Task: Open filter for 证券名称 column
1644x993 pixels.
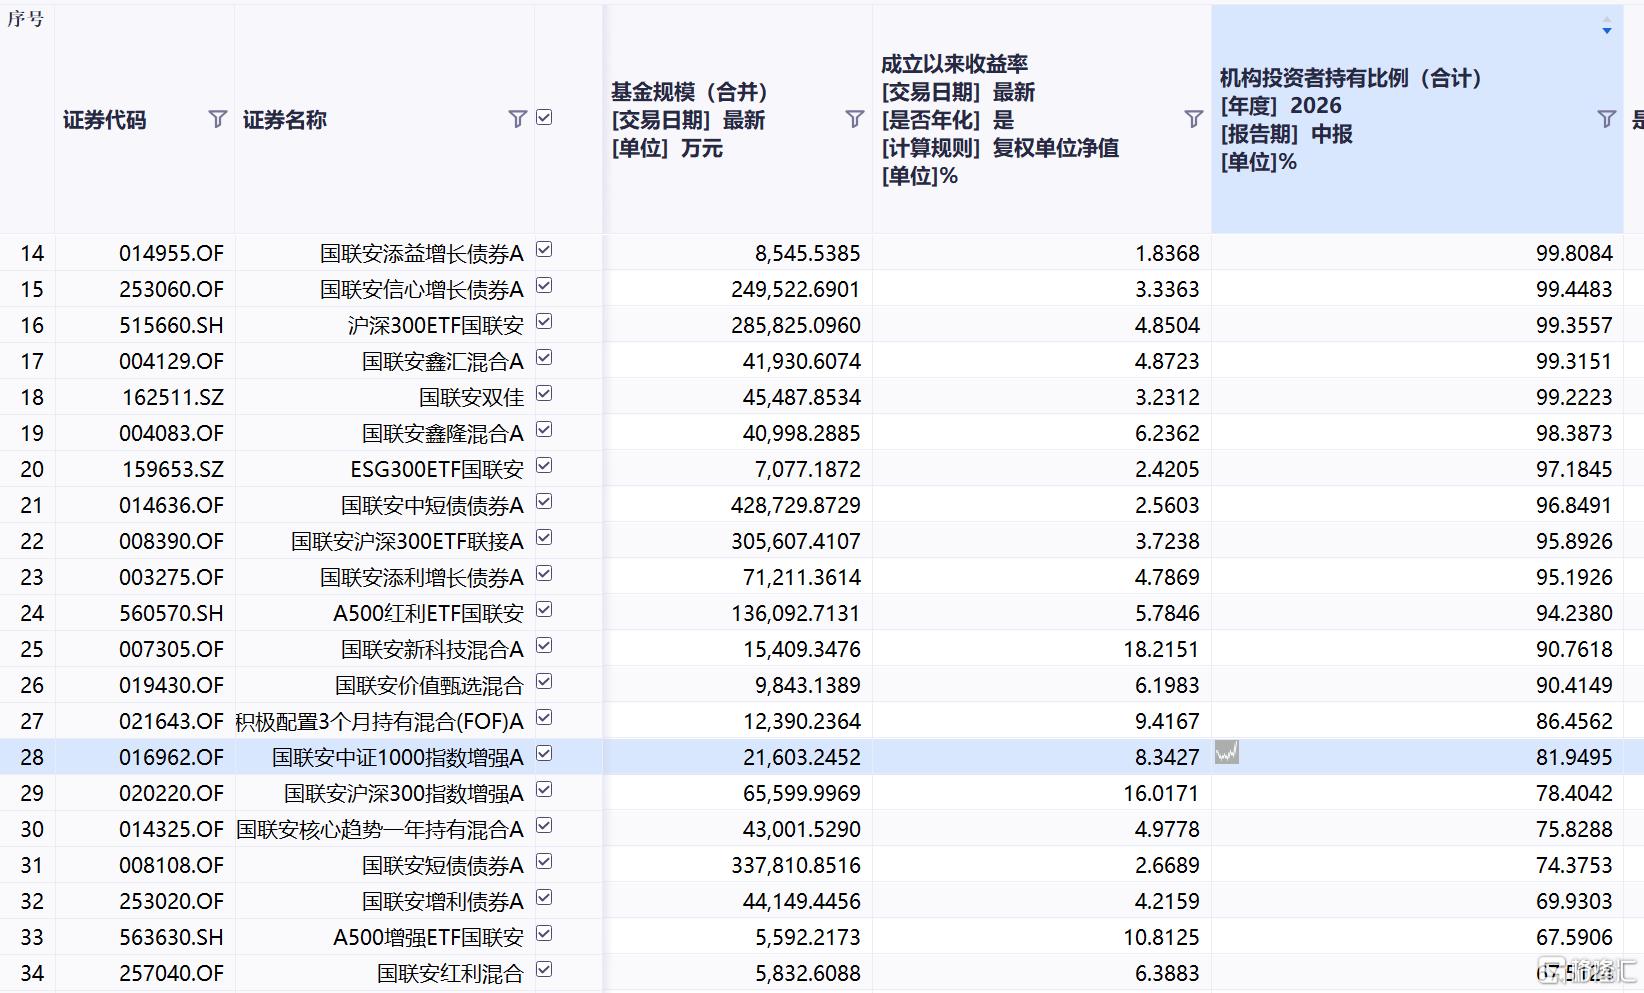Action: 517,119
